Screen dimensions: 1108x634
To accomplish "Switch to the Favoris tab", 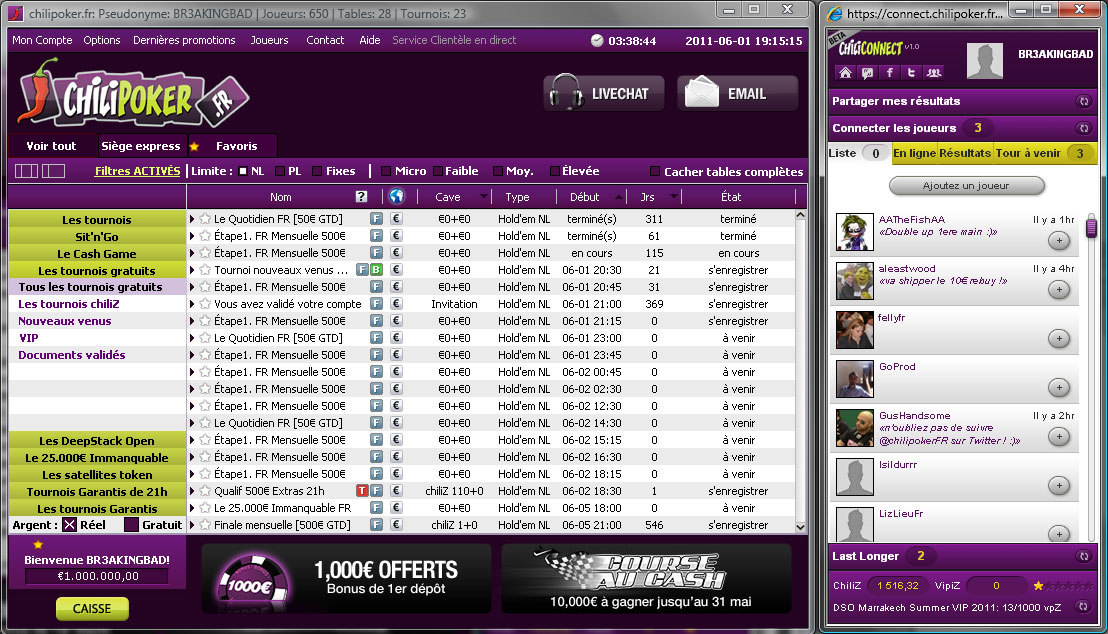I will 232,146.
